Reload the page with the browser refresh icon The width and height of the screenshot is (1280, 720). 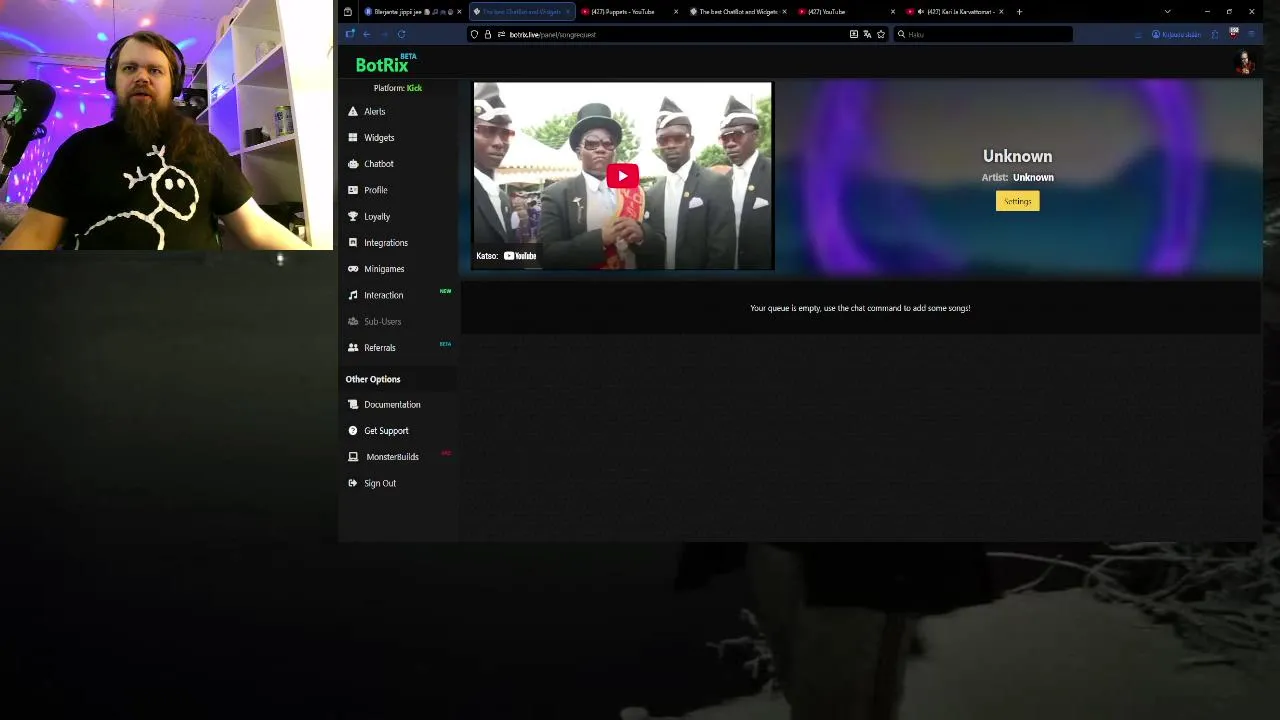pos(401,34)
